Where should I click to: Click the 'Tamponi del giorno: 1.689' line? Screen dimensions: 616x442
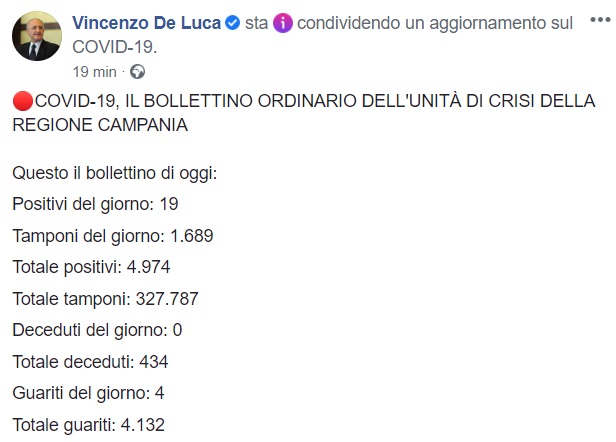(113, 236)
